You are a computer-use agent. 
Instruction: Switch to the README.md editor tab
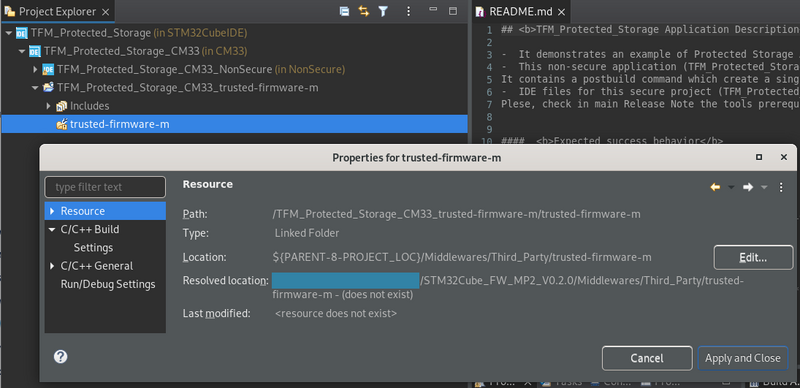[520, 12]
